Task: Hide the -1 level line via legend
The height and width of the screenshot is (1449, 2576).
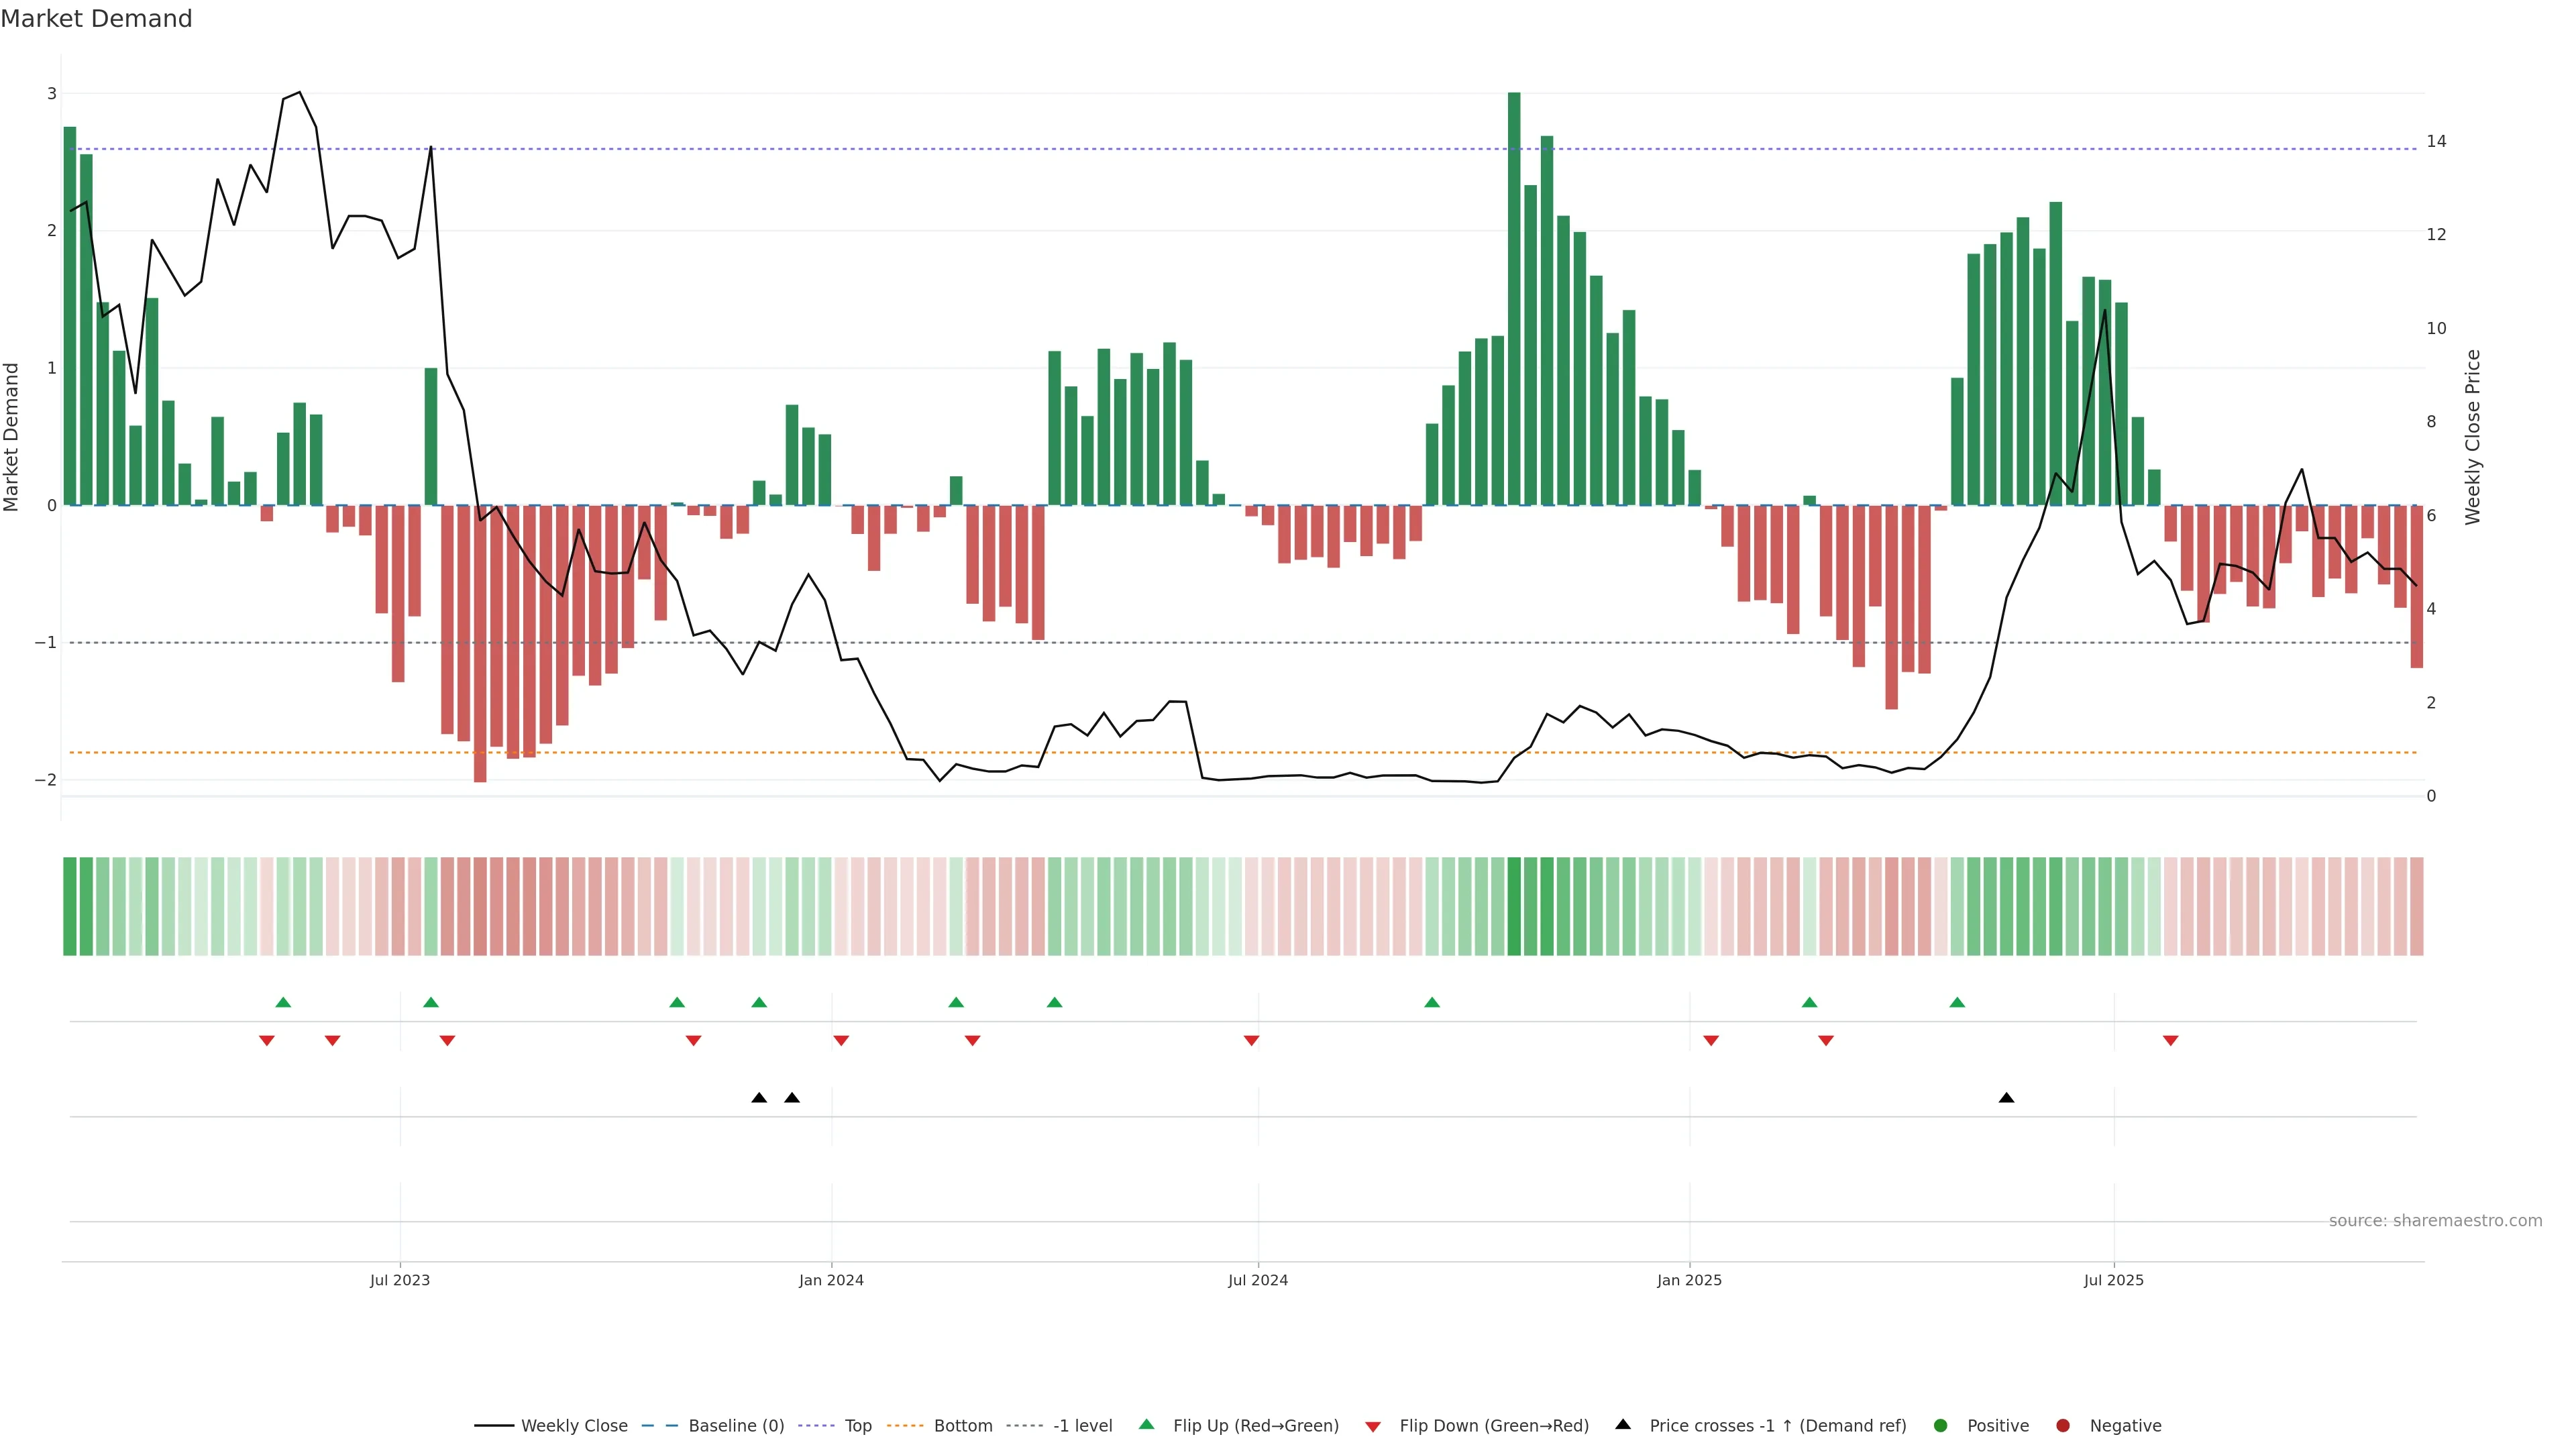Action: 1082,1425
